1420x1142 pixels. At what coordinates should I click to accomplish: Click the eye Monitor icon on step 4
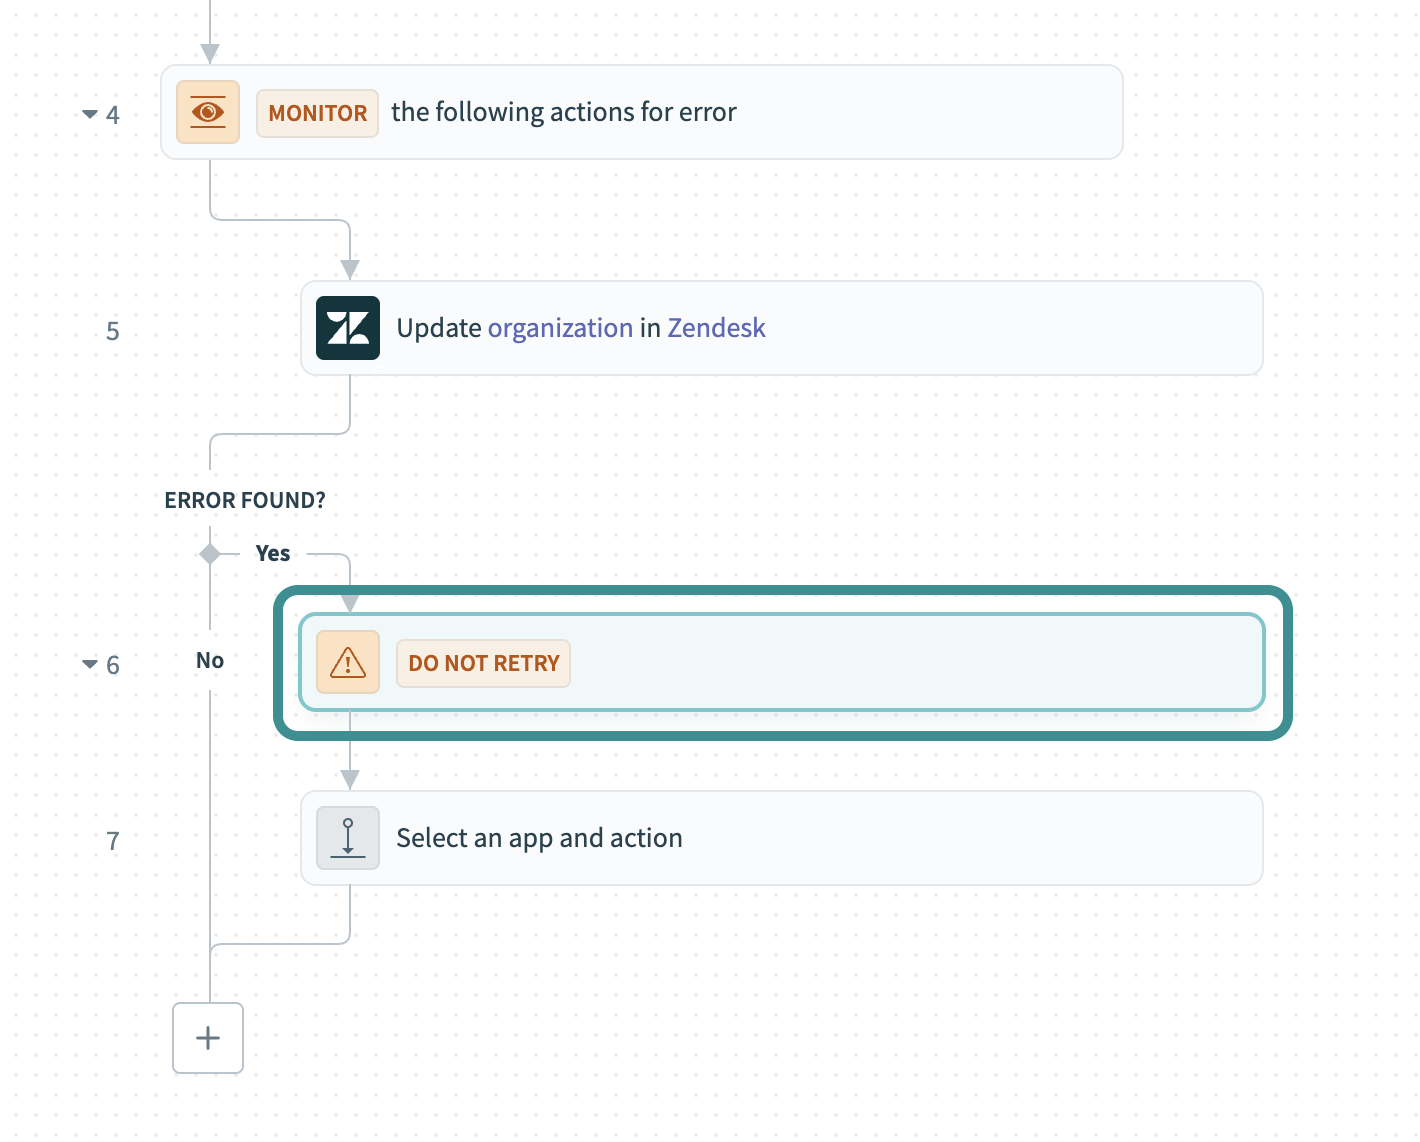pyautogui.click(x=207, y=112)
